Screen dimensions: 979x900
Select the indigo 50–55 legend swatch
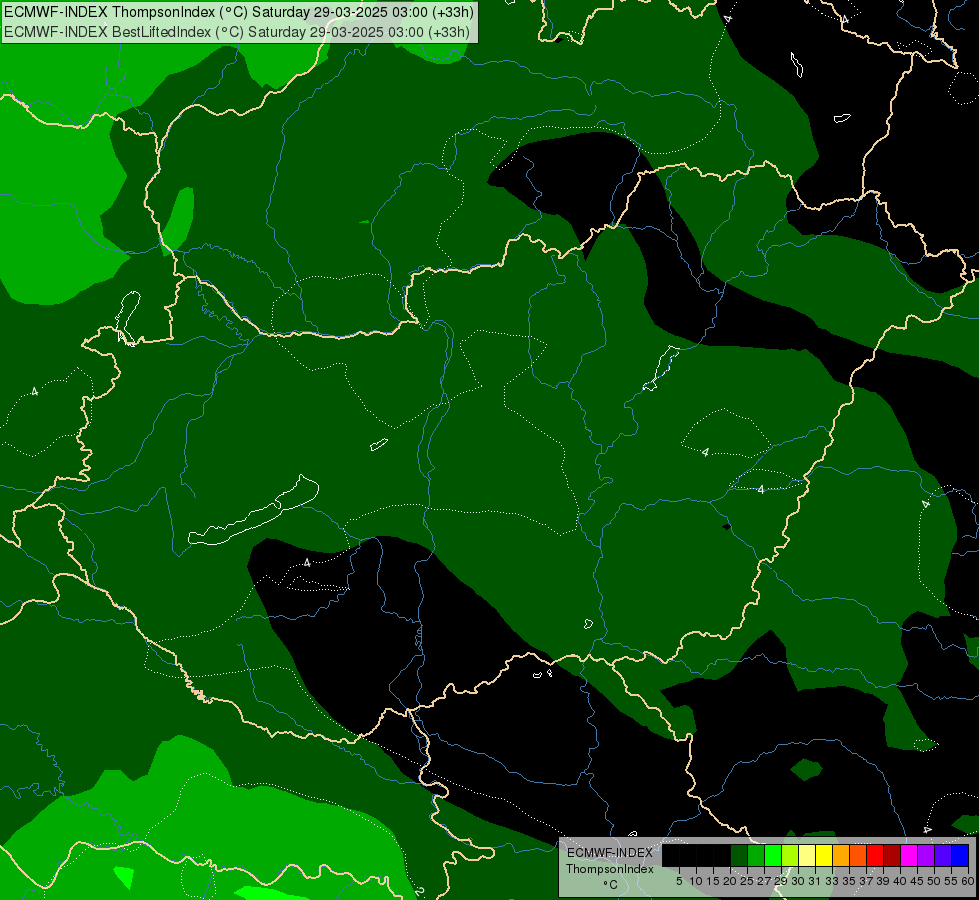[x=943, y=855]
